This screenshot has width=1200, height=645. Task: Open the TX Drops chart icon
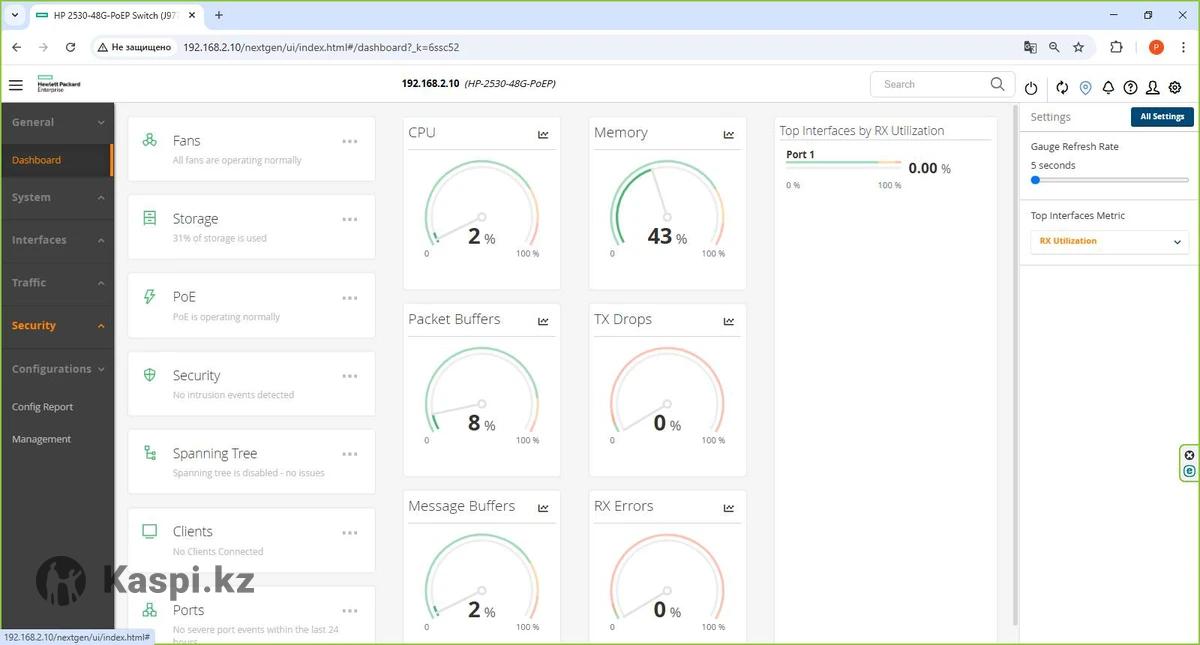pos(729,321)
